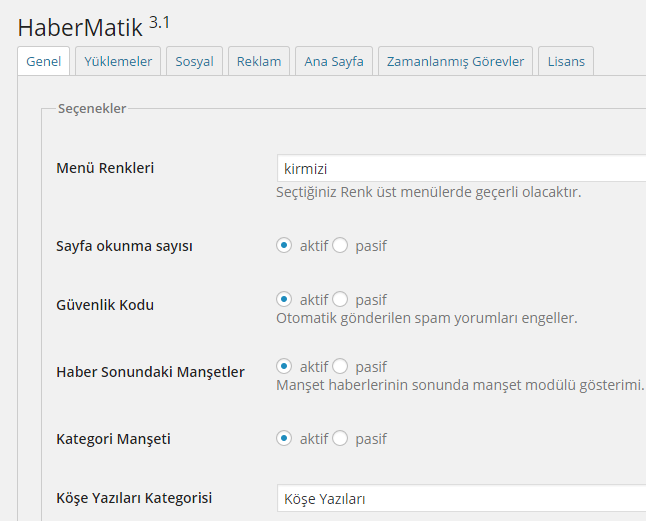Select pasif for Güvenlik Kodu
Viewport: 646px width, 521px height.
click(x=340, y=299)
